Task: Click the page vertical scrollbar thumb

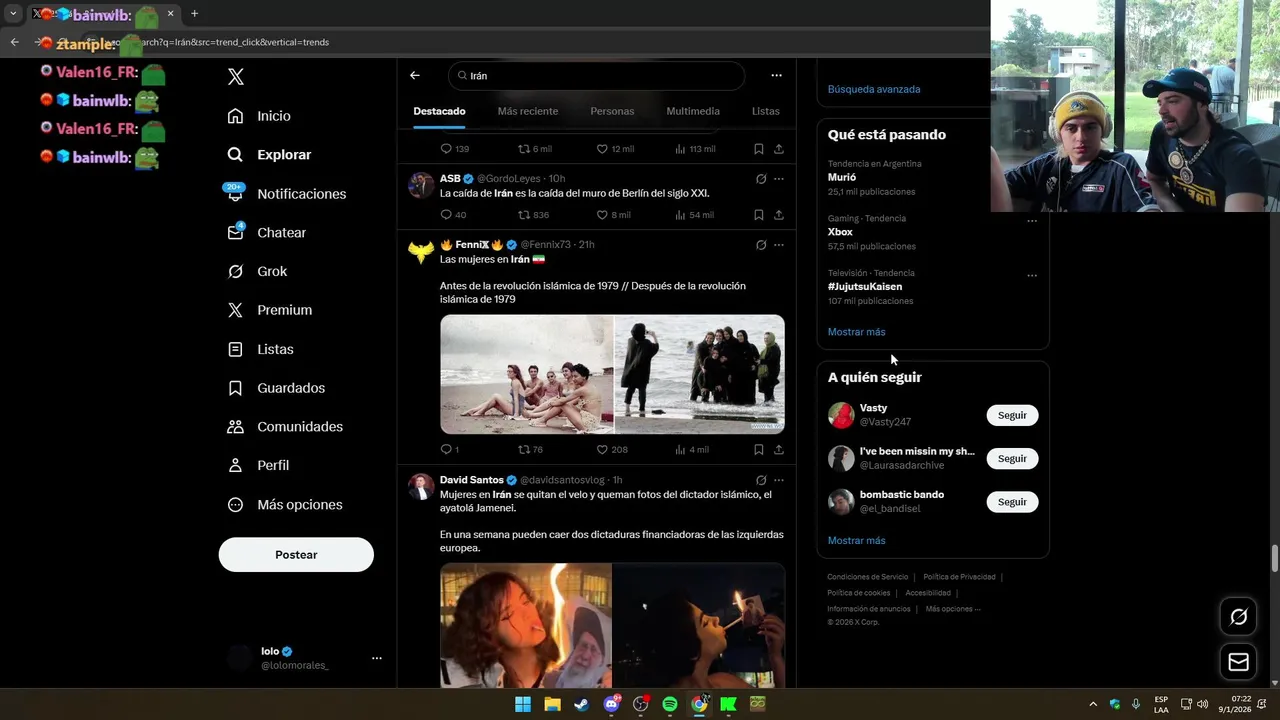Action: (x=1274, y=558)
